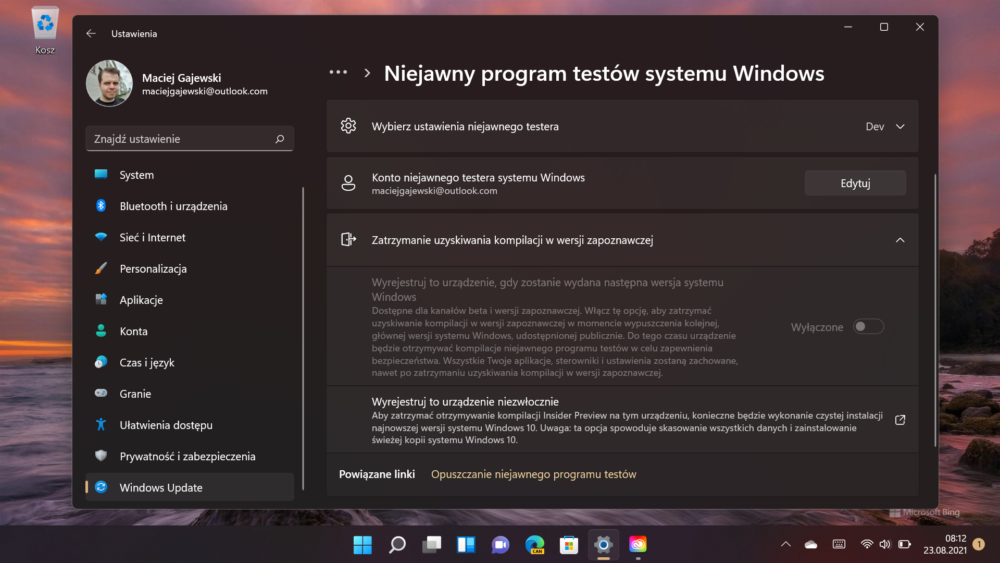
Task: Open the Kosz recycle bin
Action: click(x=45, y=31)
